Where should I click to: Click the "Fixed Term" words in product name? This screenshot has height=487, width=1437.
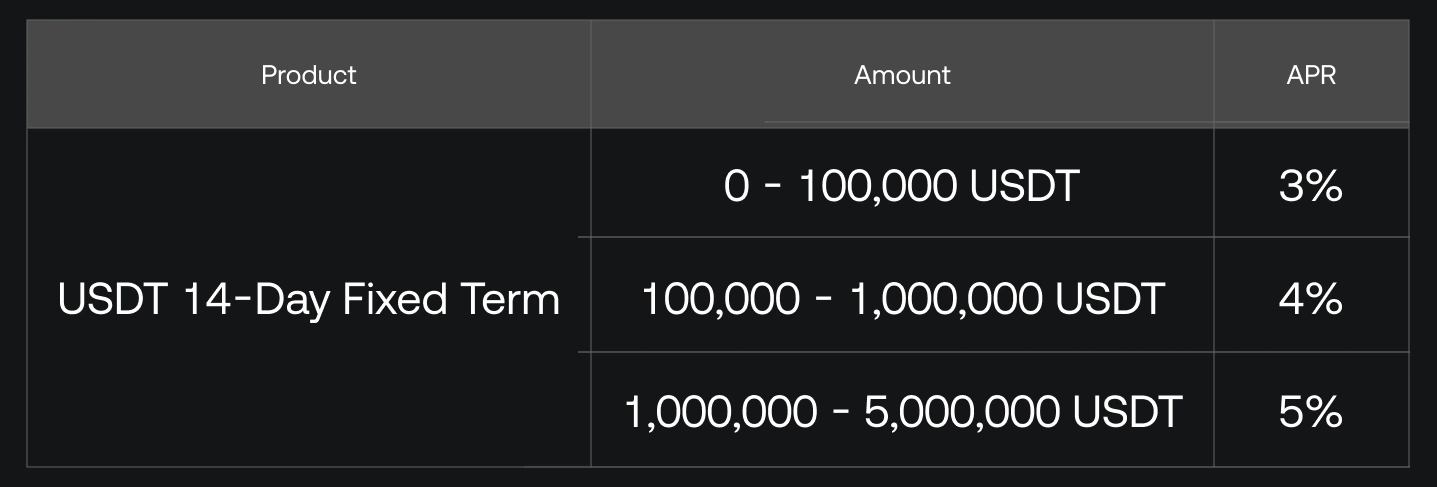click(x=451, y=299)
